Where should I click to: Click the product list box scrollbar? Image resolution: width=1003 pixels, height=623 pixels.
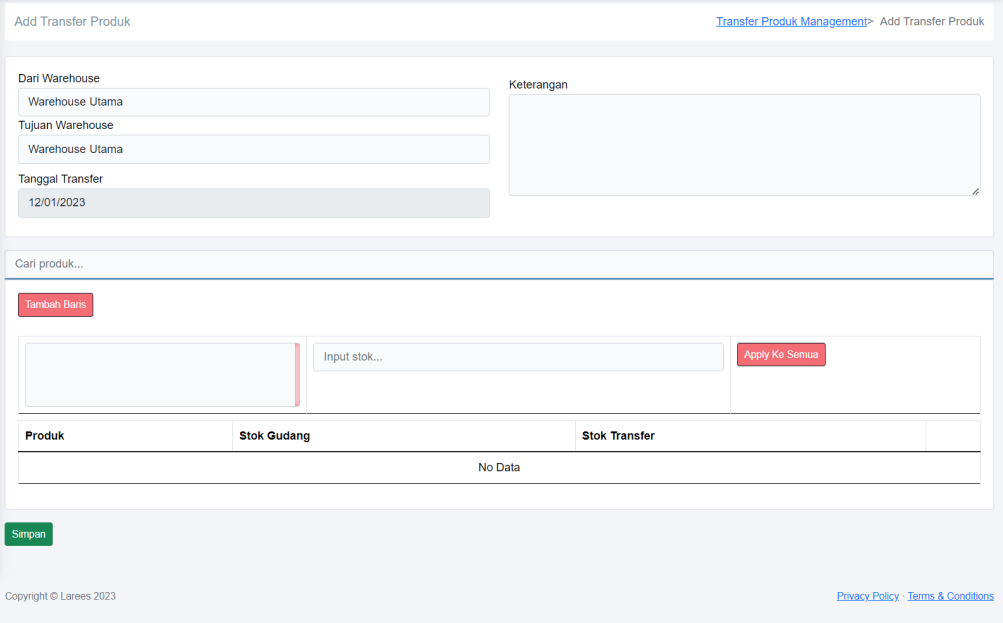297,375
